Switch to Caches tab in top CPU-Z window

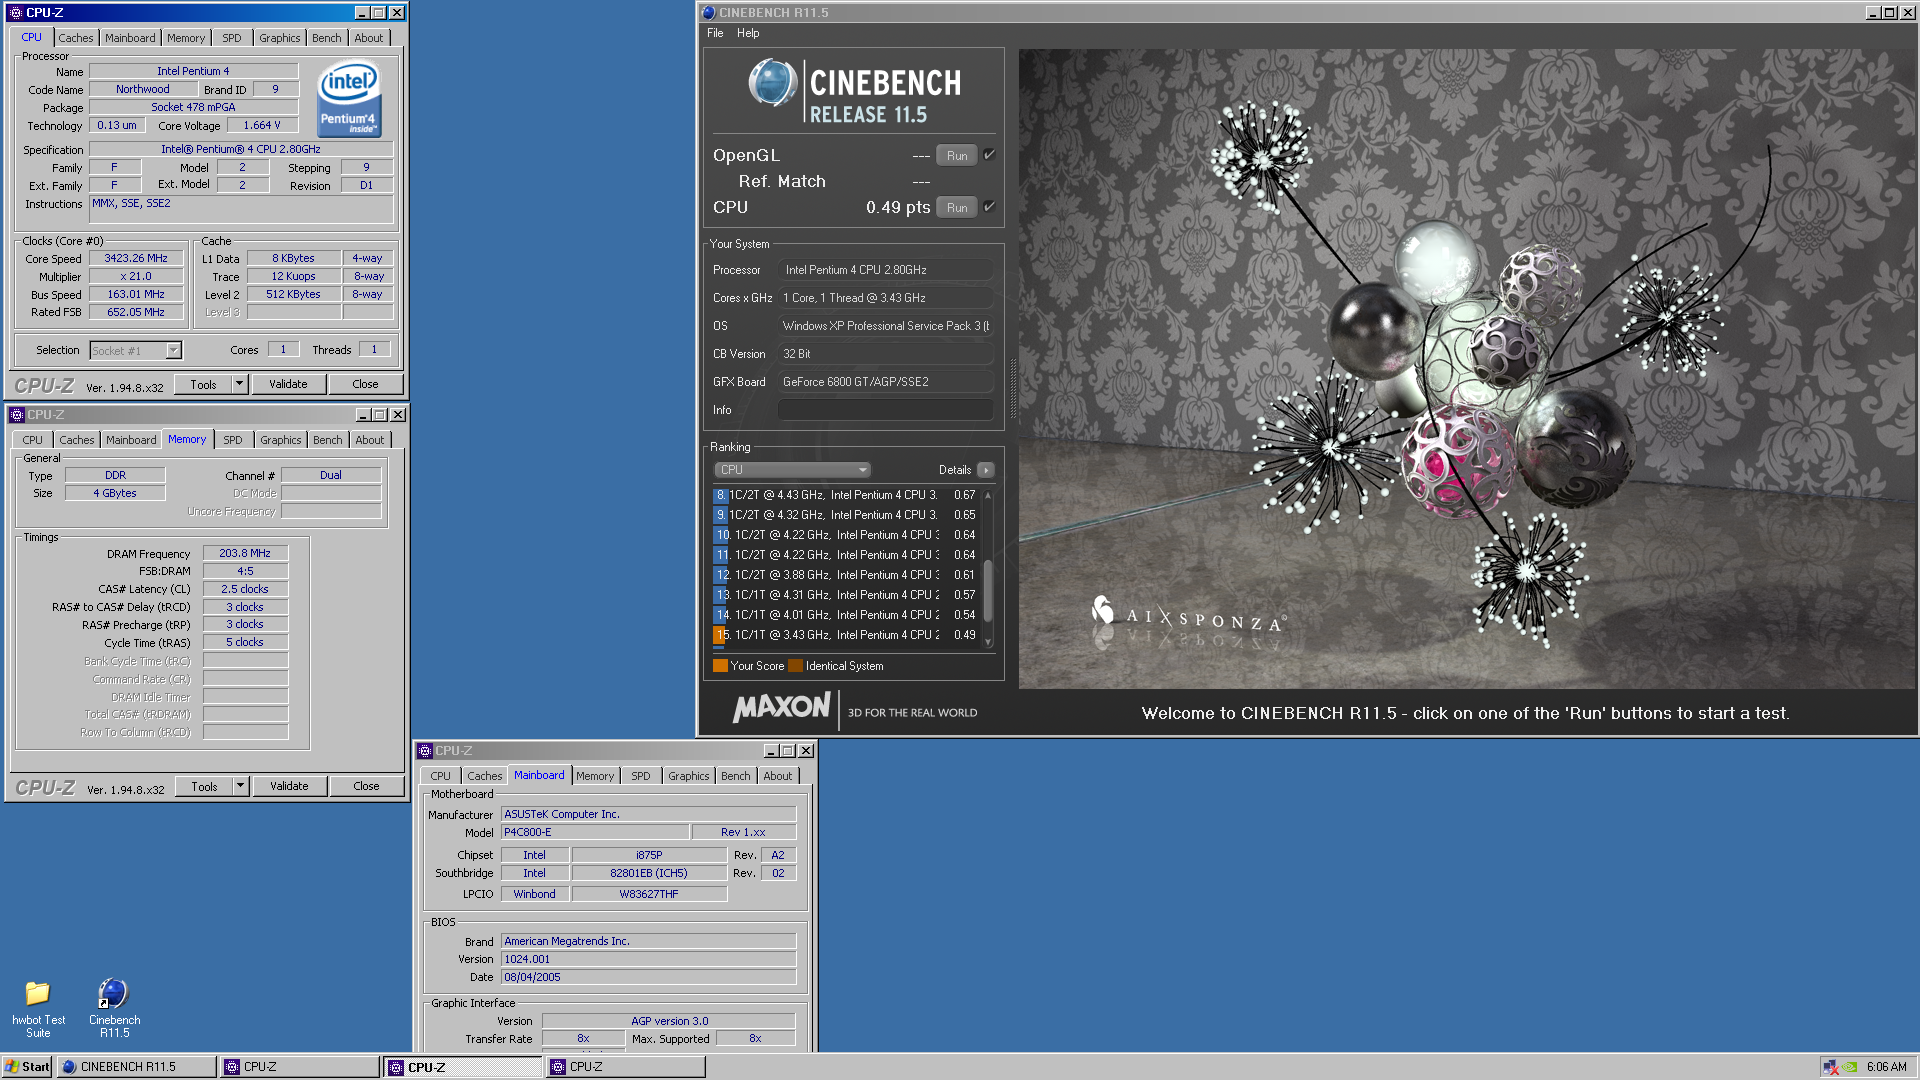click(x=76, y=38)
